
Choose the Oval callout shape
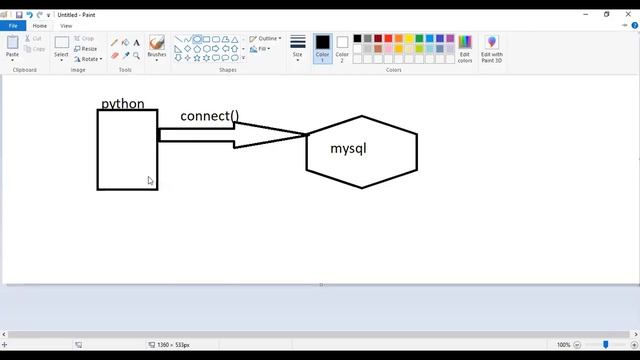[x=225, y=58]
